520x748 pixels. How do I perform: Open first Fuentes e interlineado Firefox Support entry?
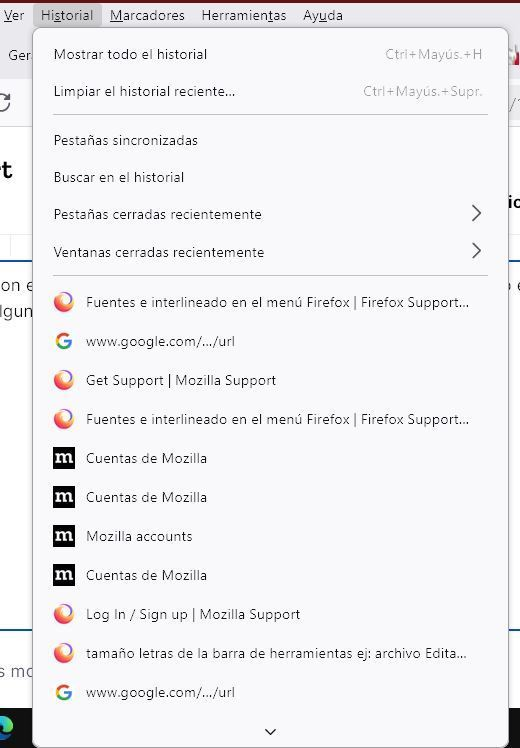pos(270,302)
